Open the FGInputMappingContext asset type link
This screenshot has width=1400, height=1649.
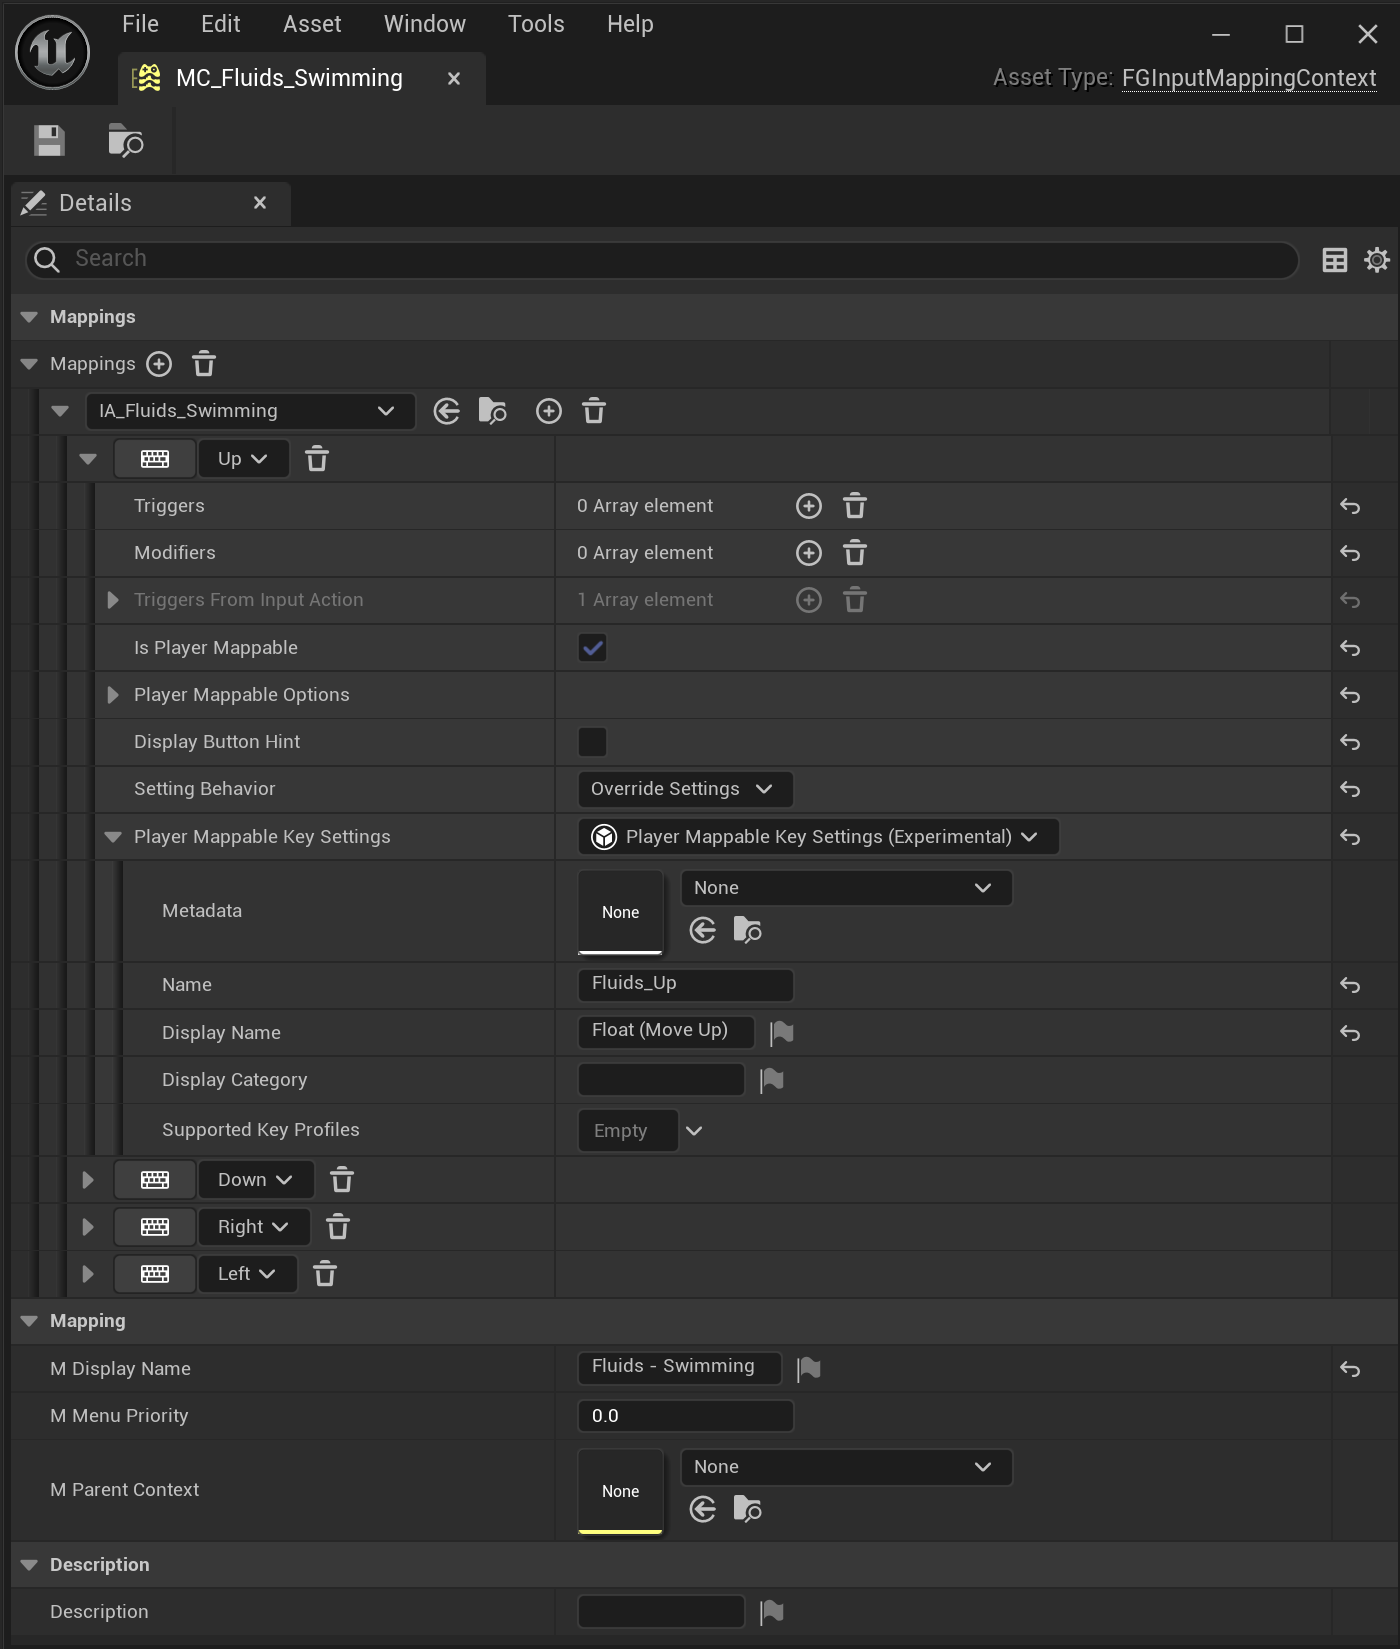1249,78
